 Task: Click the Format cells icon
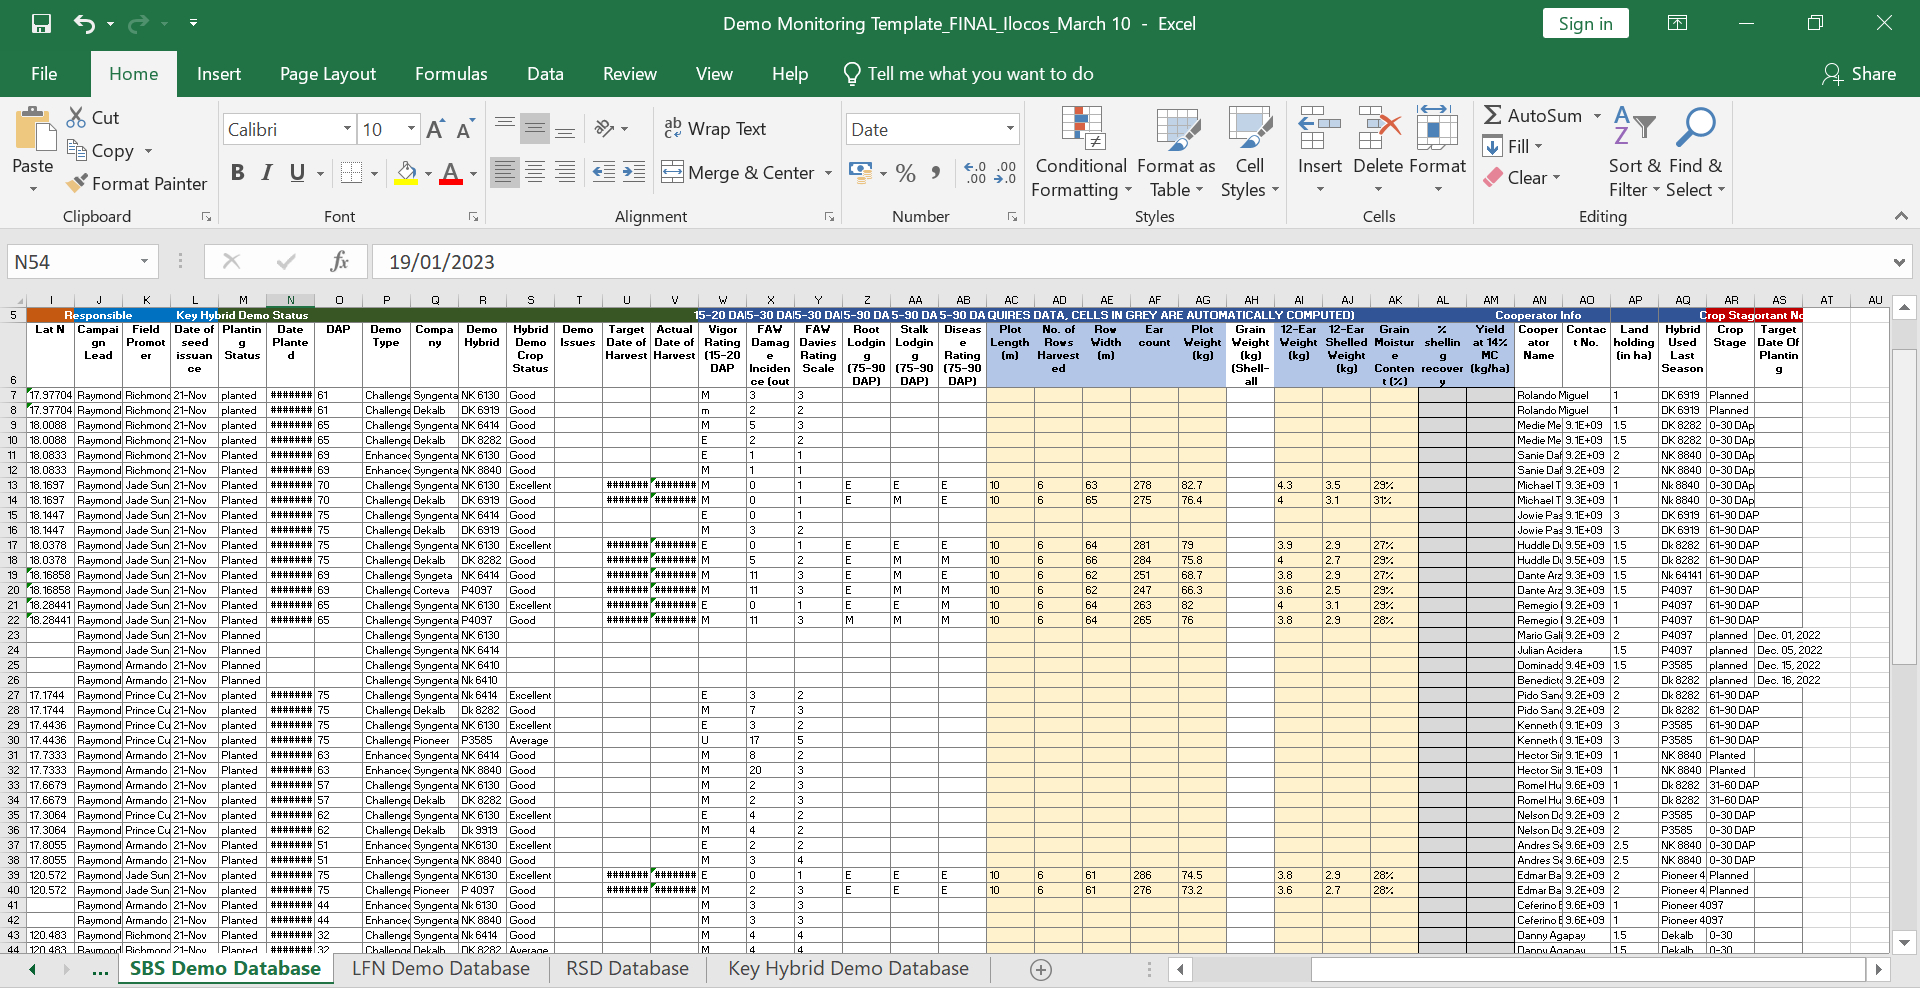pyautogui.click(x=1437, y=129)
